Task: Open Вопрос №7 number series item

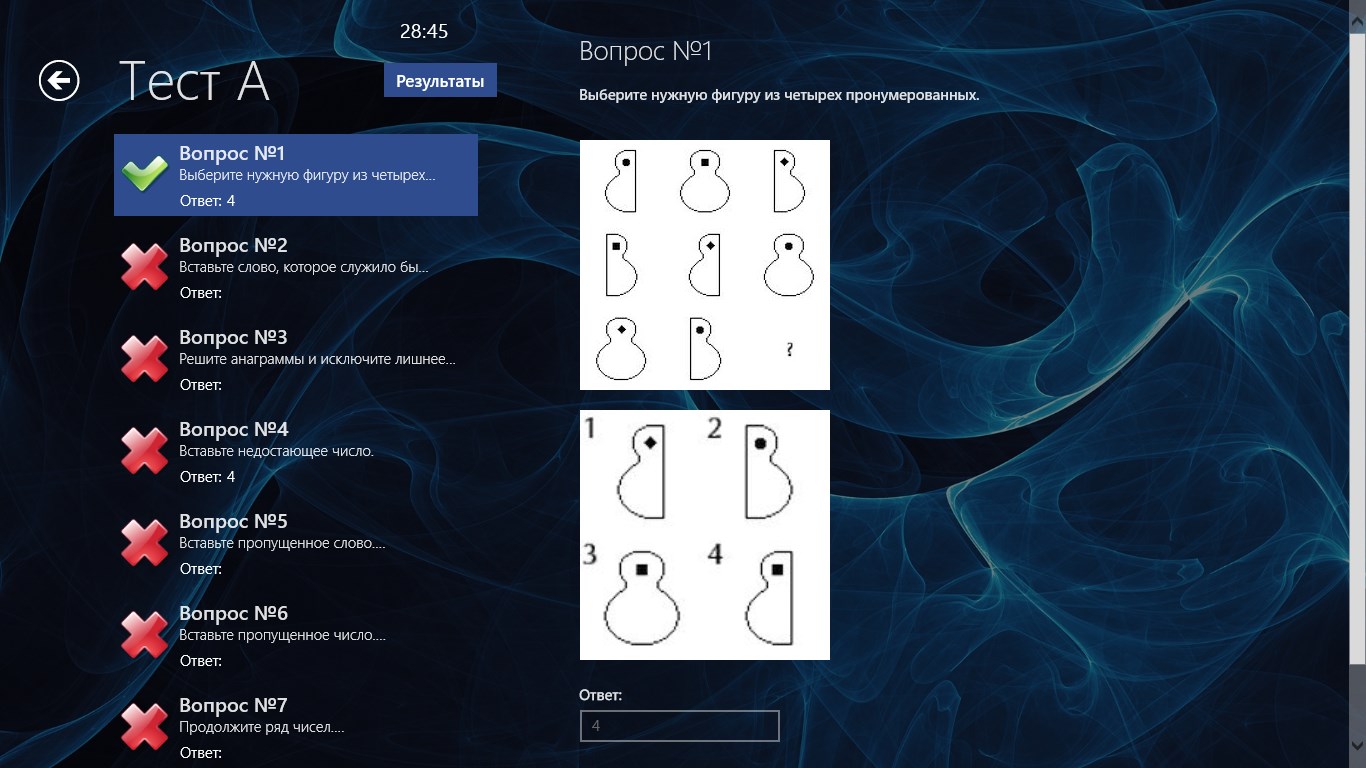Action: (296, 727)
